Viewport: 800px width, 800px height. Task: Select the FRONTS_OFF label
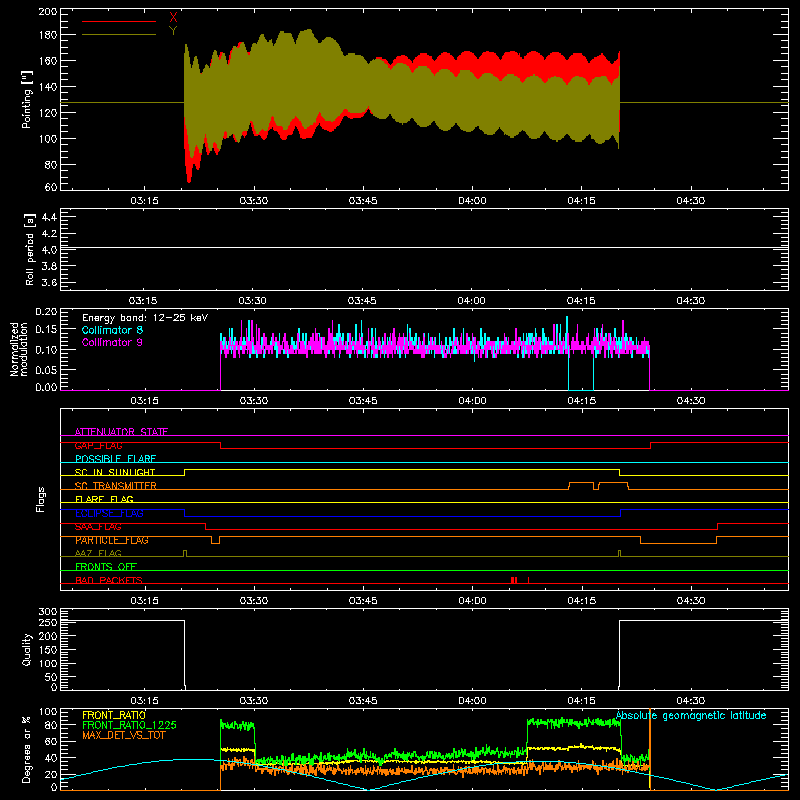(x=106, y=567)
